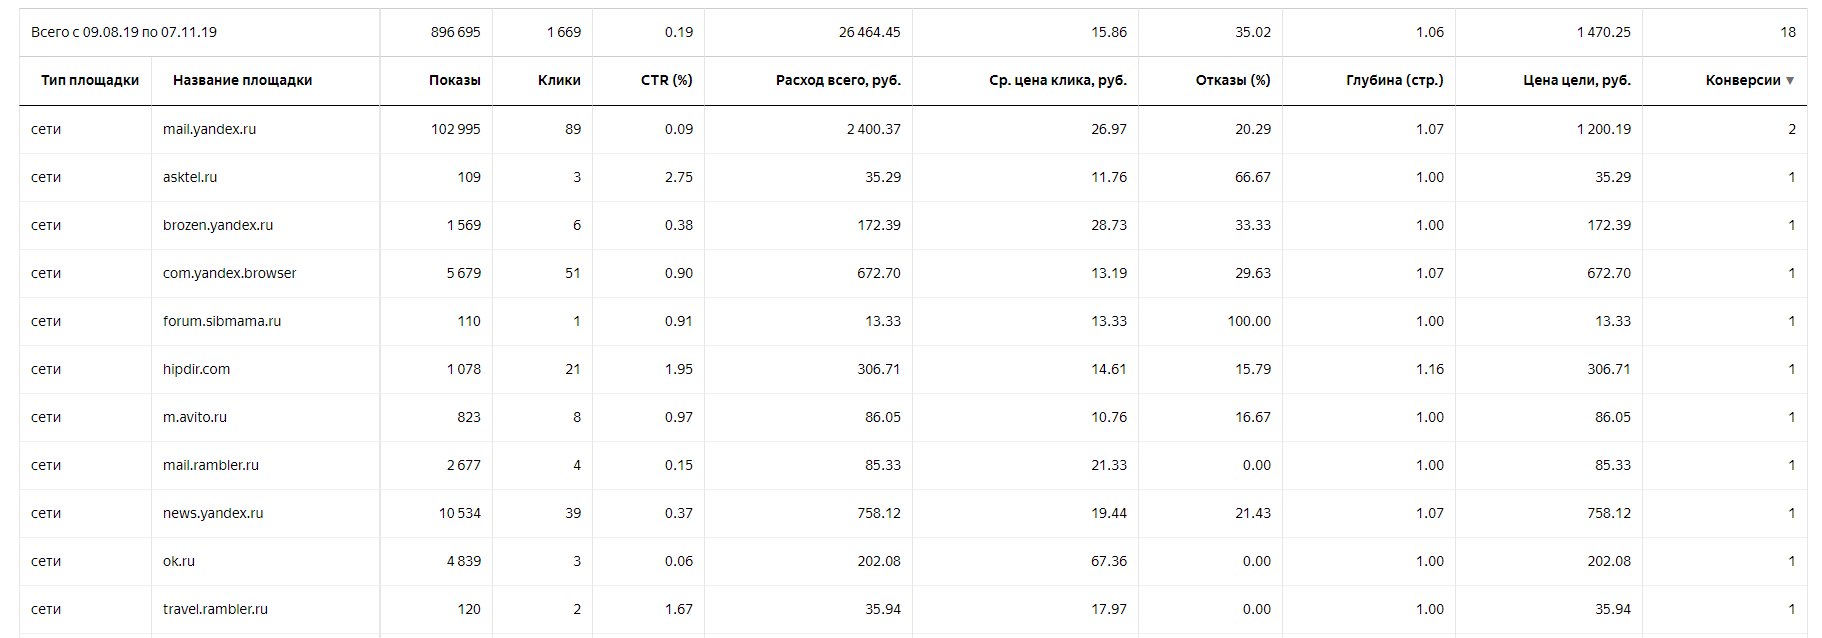
Task: Click the Глубина (стр.) column header
Action: (1395, 80)
